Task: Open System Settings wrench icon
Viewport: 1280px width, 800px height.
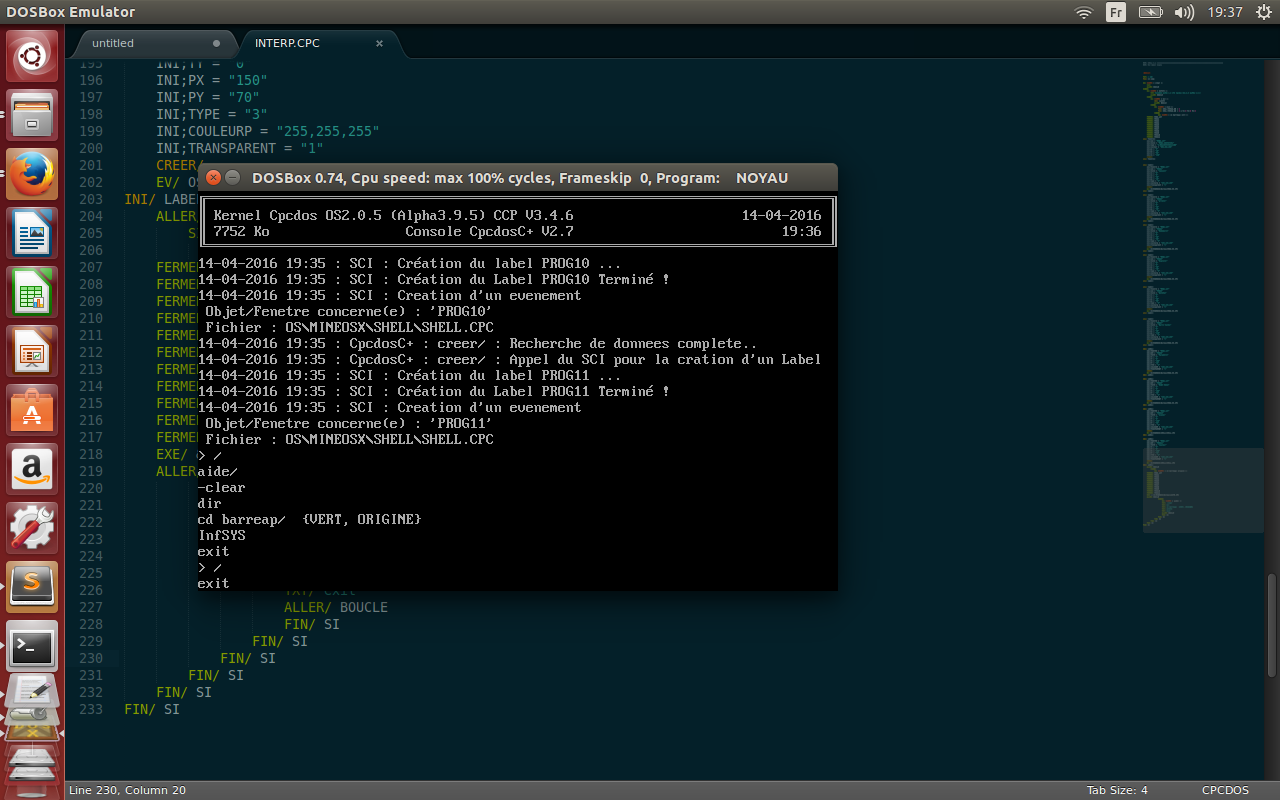Action: point(33,528)
